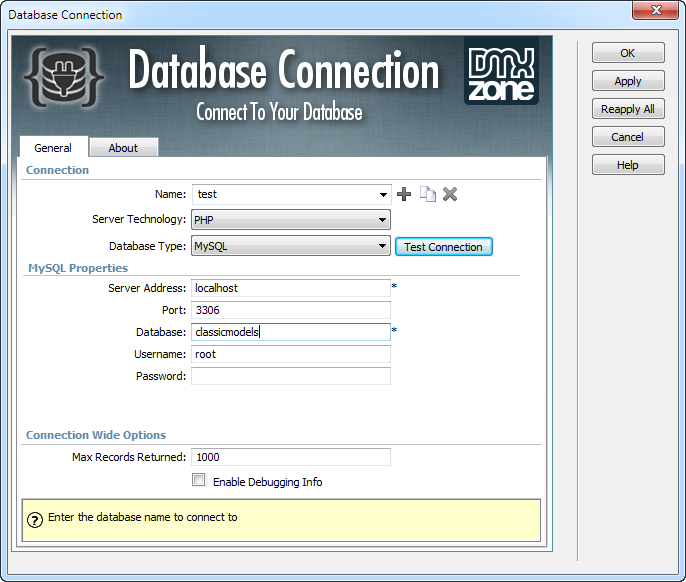Screen dimensions: 686x582
Task: Click the Test Connection button
Action: pos(444,247)
